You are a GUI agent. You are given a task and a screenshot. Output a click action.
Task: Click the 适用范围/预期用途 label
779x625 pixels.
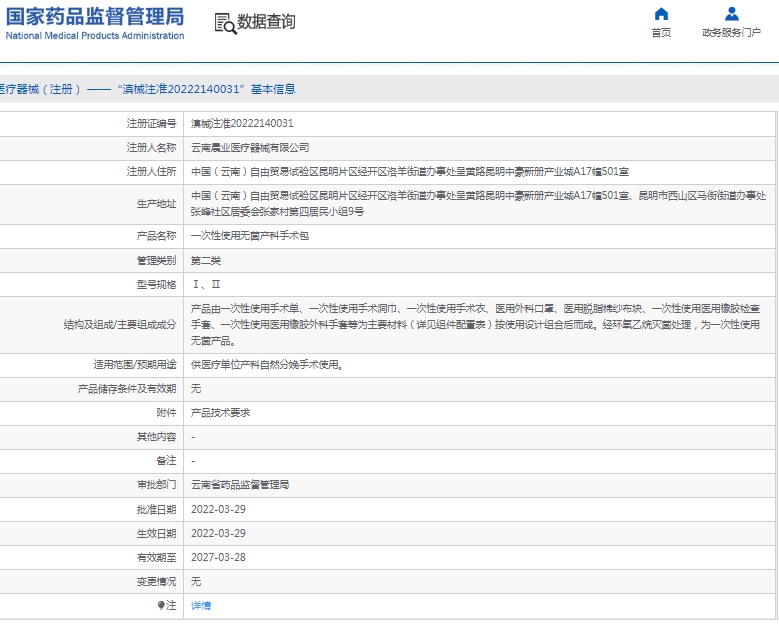[x=135, y=365]
